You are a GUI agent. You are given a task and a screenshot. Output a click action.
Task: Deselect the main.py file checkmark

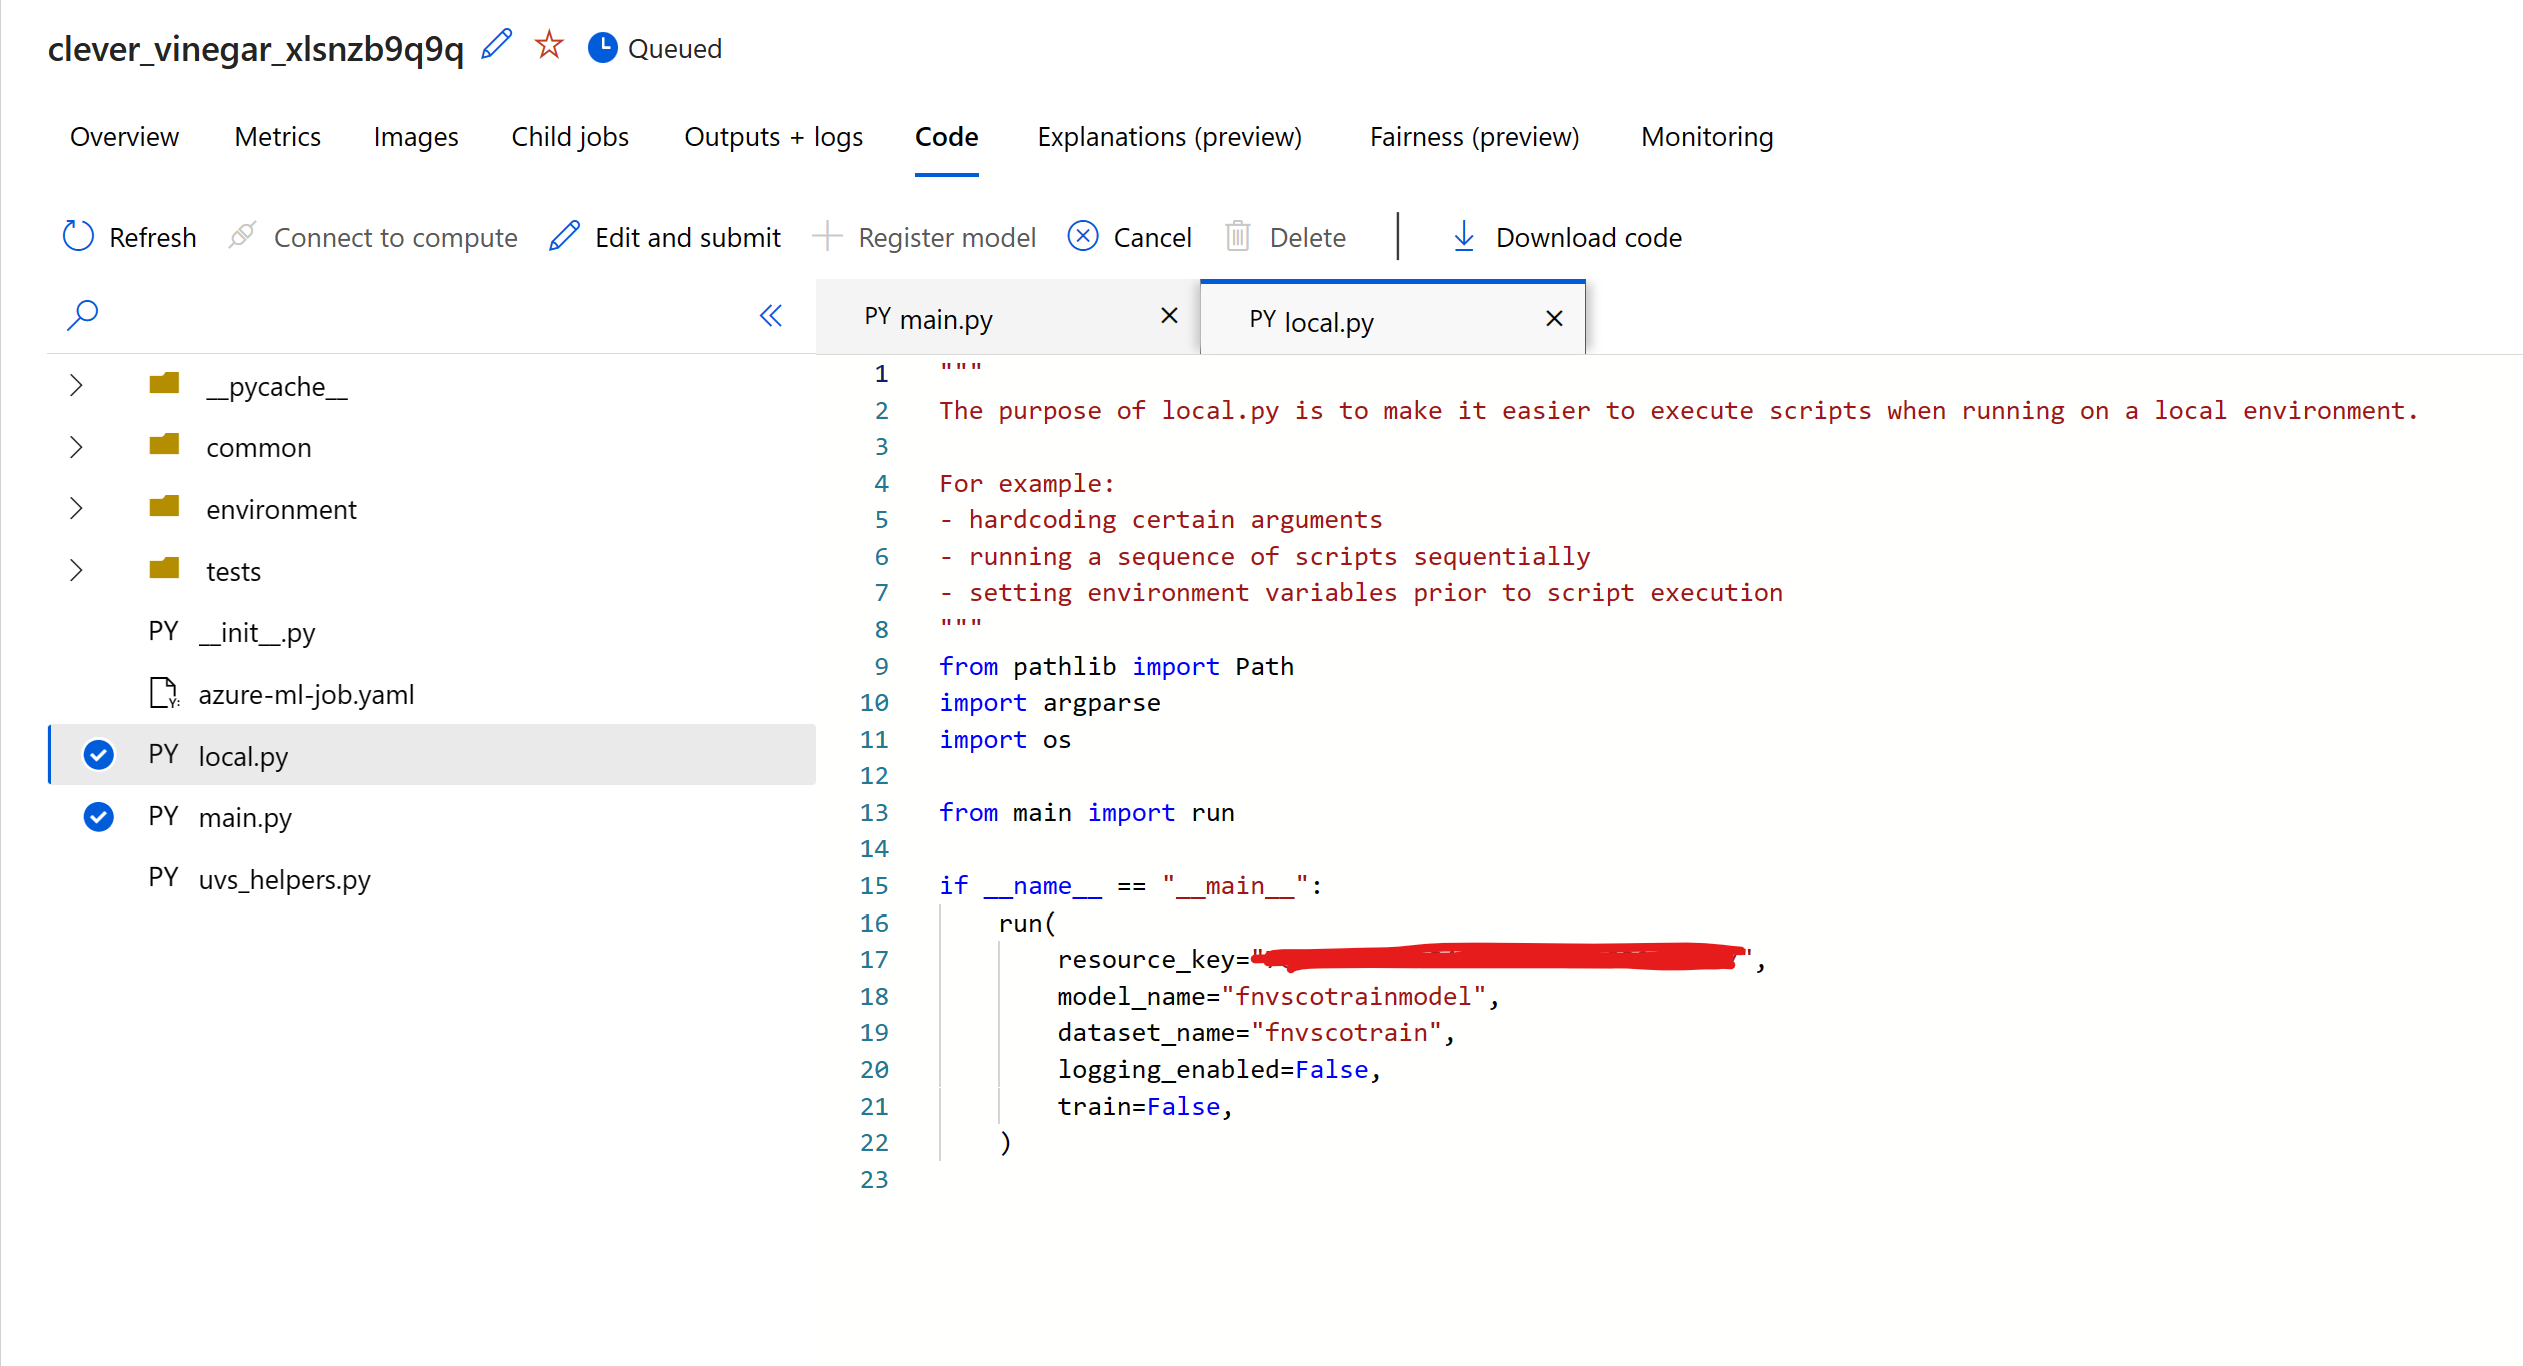[98, 817]
